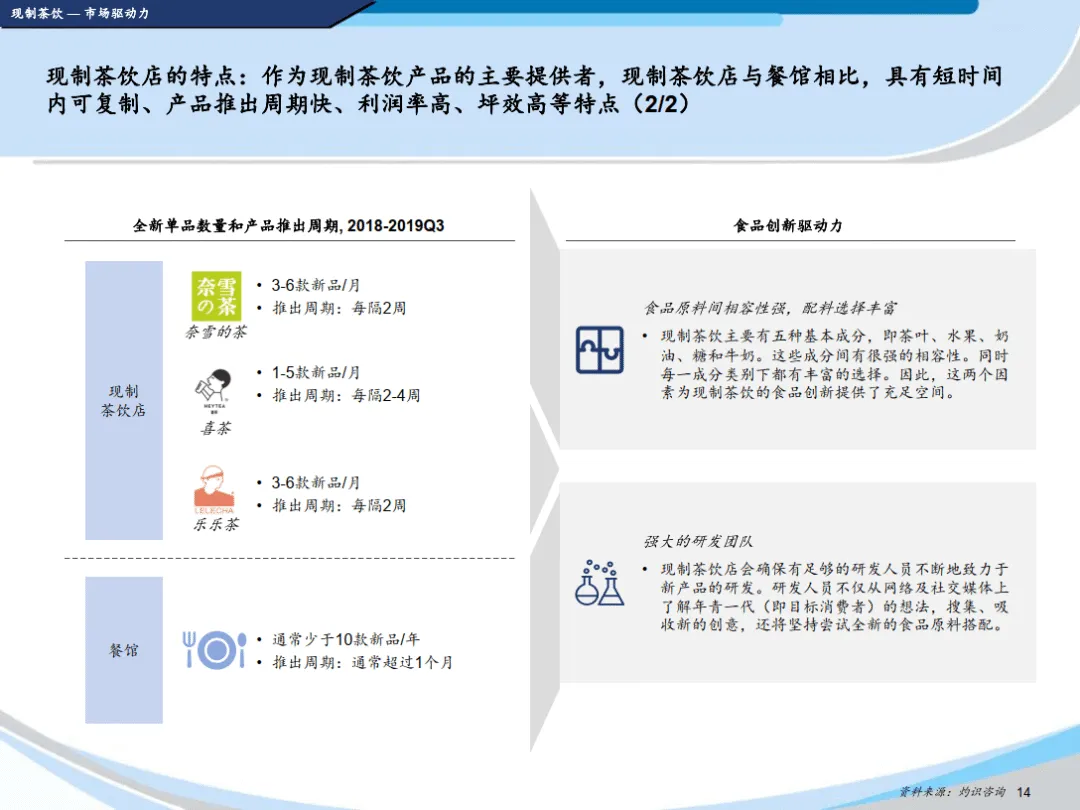Click the restaurant plate and cutlery icon

click(x=214, y=650)
